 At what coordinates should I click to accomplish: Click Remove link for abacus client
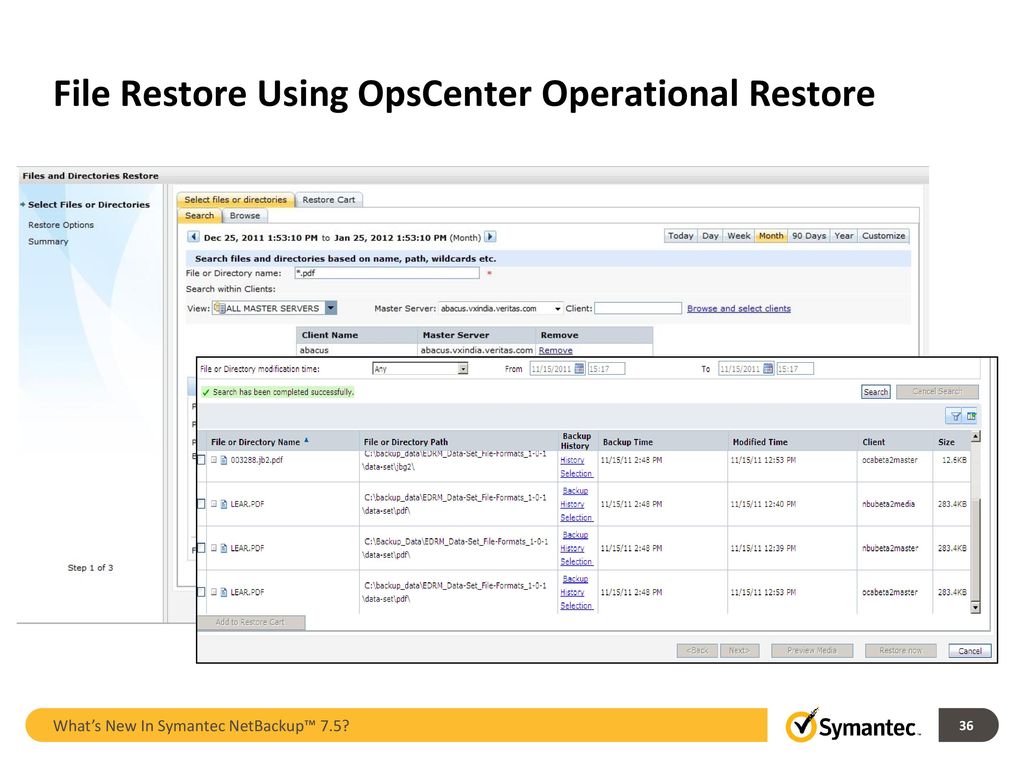tap(555, 351)
